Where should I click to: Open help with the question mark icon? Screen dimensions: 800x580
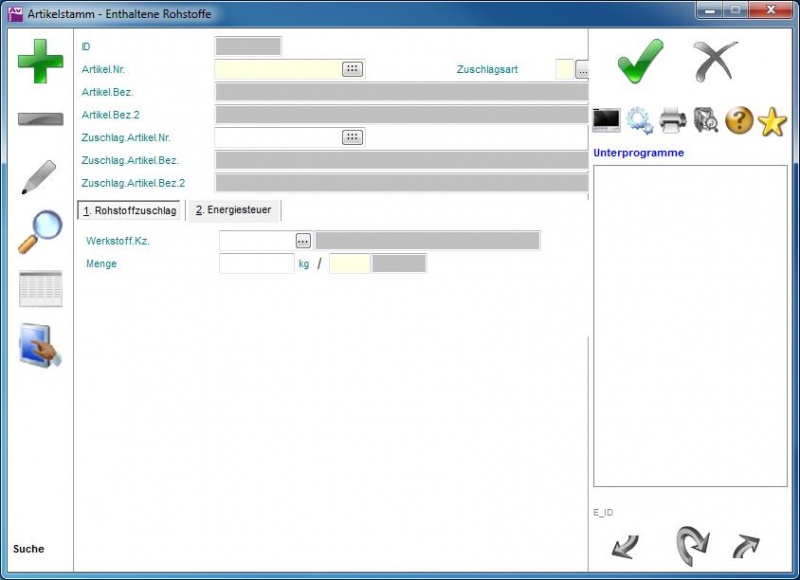(x=739, y=121)
